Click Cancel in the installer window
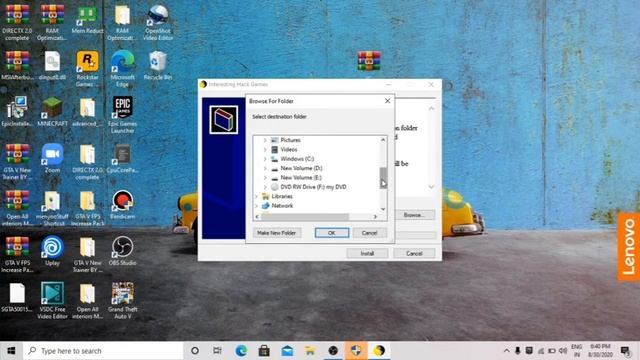This screenshot has width=640, height=360. [x=414, y=253]
